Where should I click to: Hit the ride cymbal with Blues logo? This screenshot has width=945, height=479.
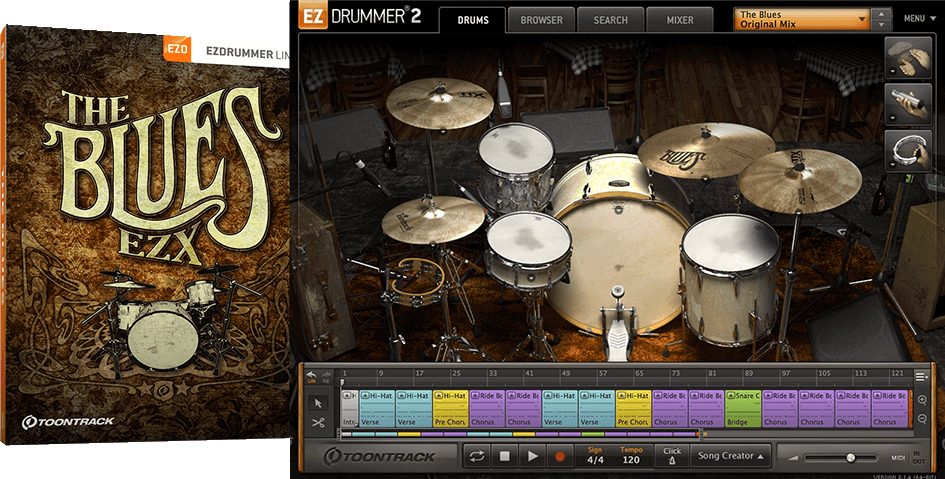[706, 151]
